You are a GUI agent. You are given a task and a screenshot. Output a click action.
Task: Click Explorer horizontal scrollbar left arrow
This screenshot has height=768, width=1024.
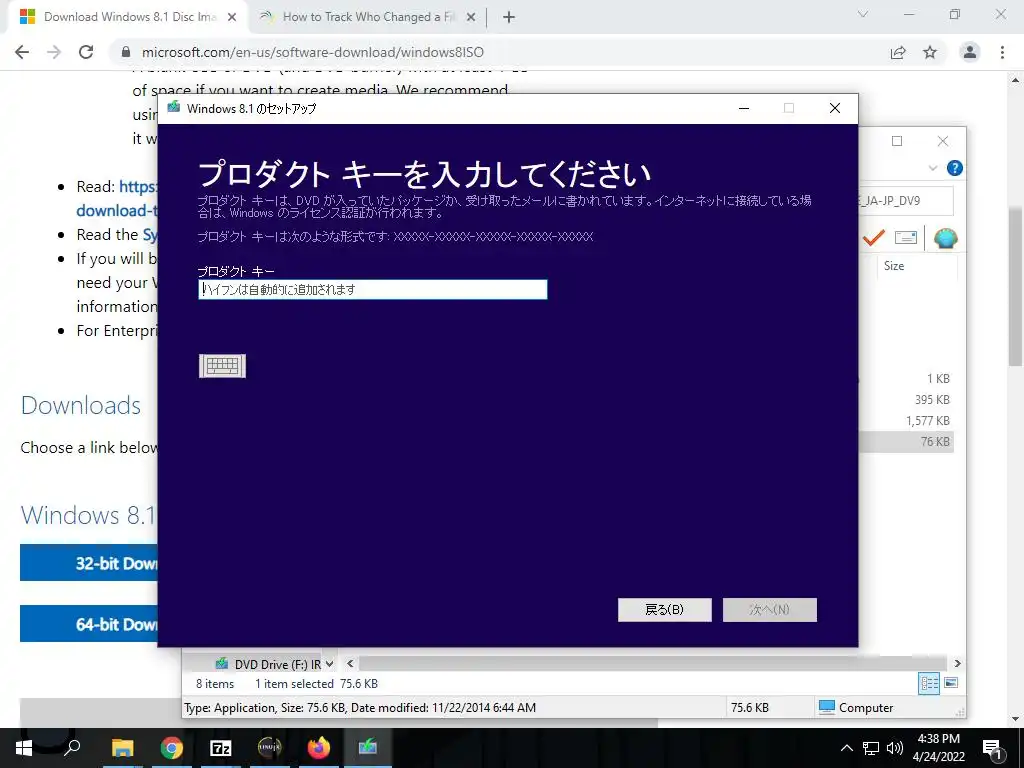[x=350, y=664]
